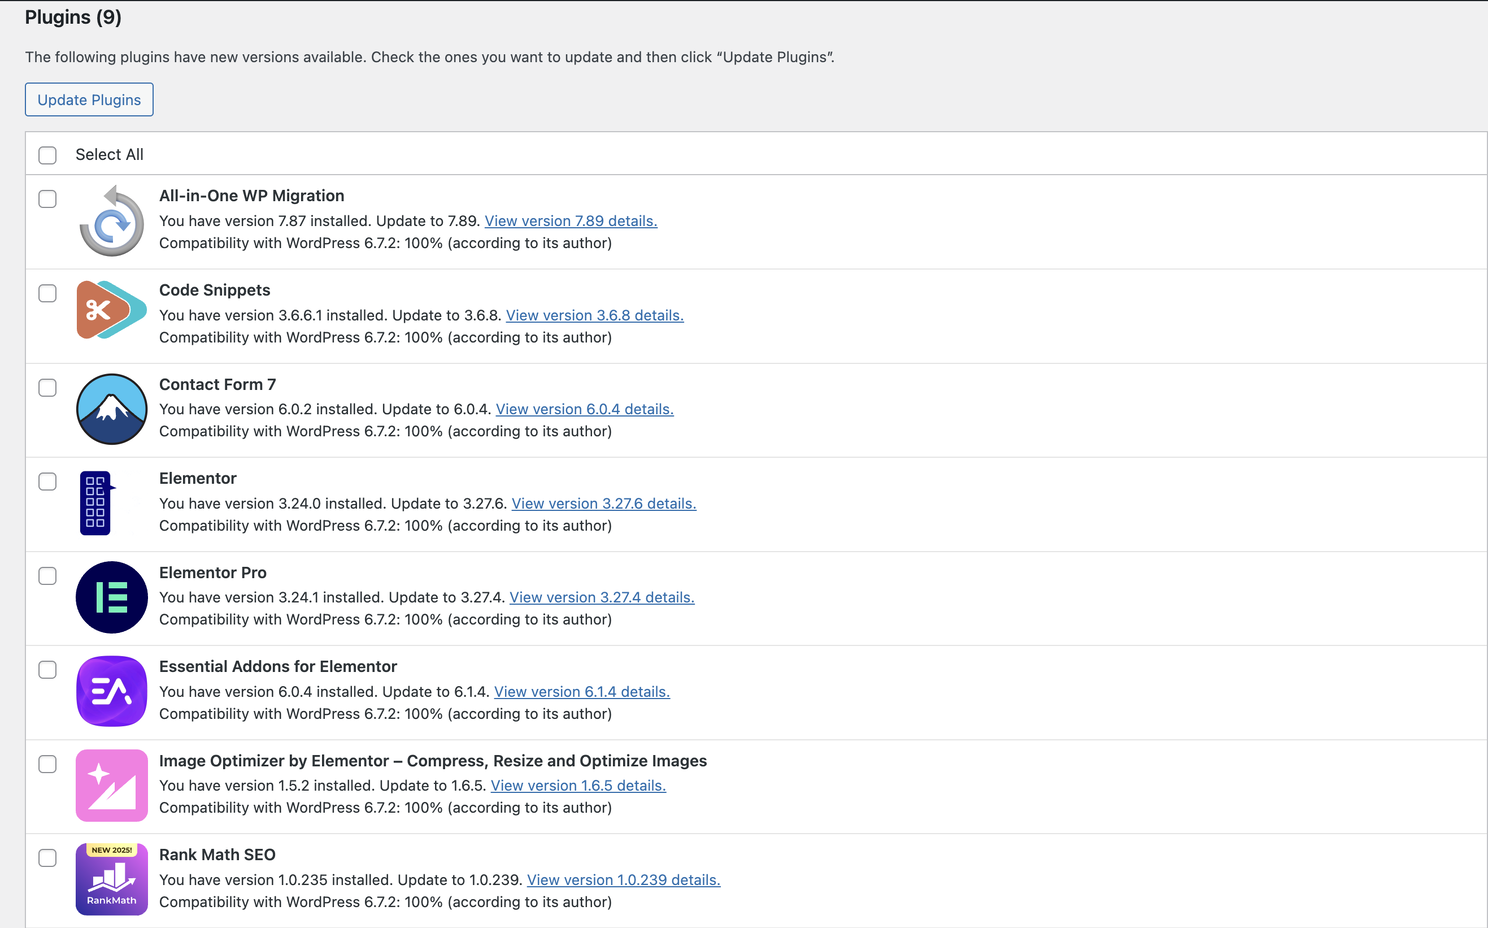The image size is (1488, 928).
Task: Enable the Elementor Pro update checkbox
Action: [x=47, y=576]
